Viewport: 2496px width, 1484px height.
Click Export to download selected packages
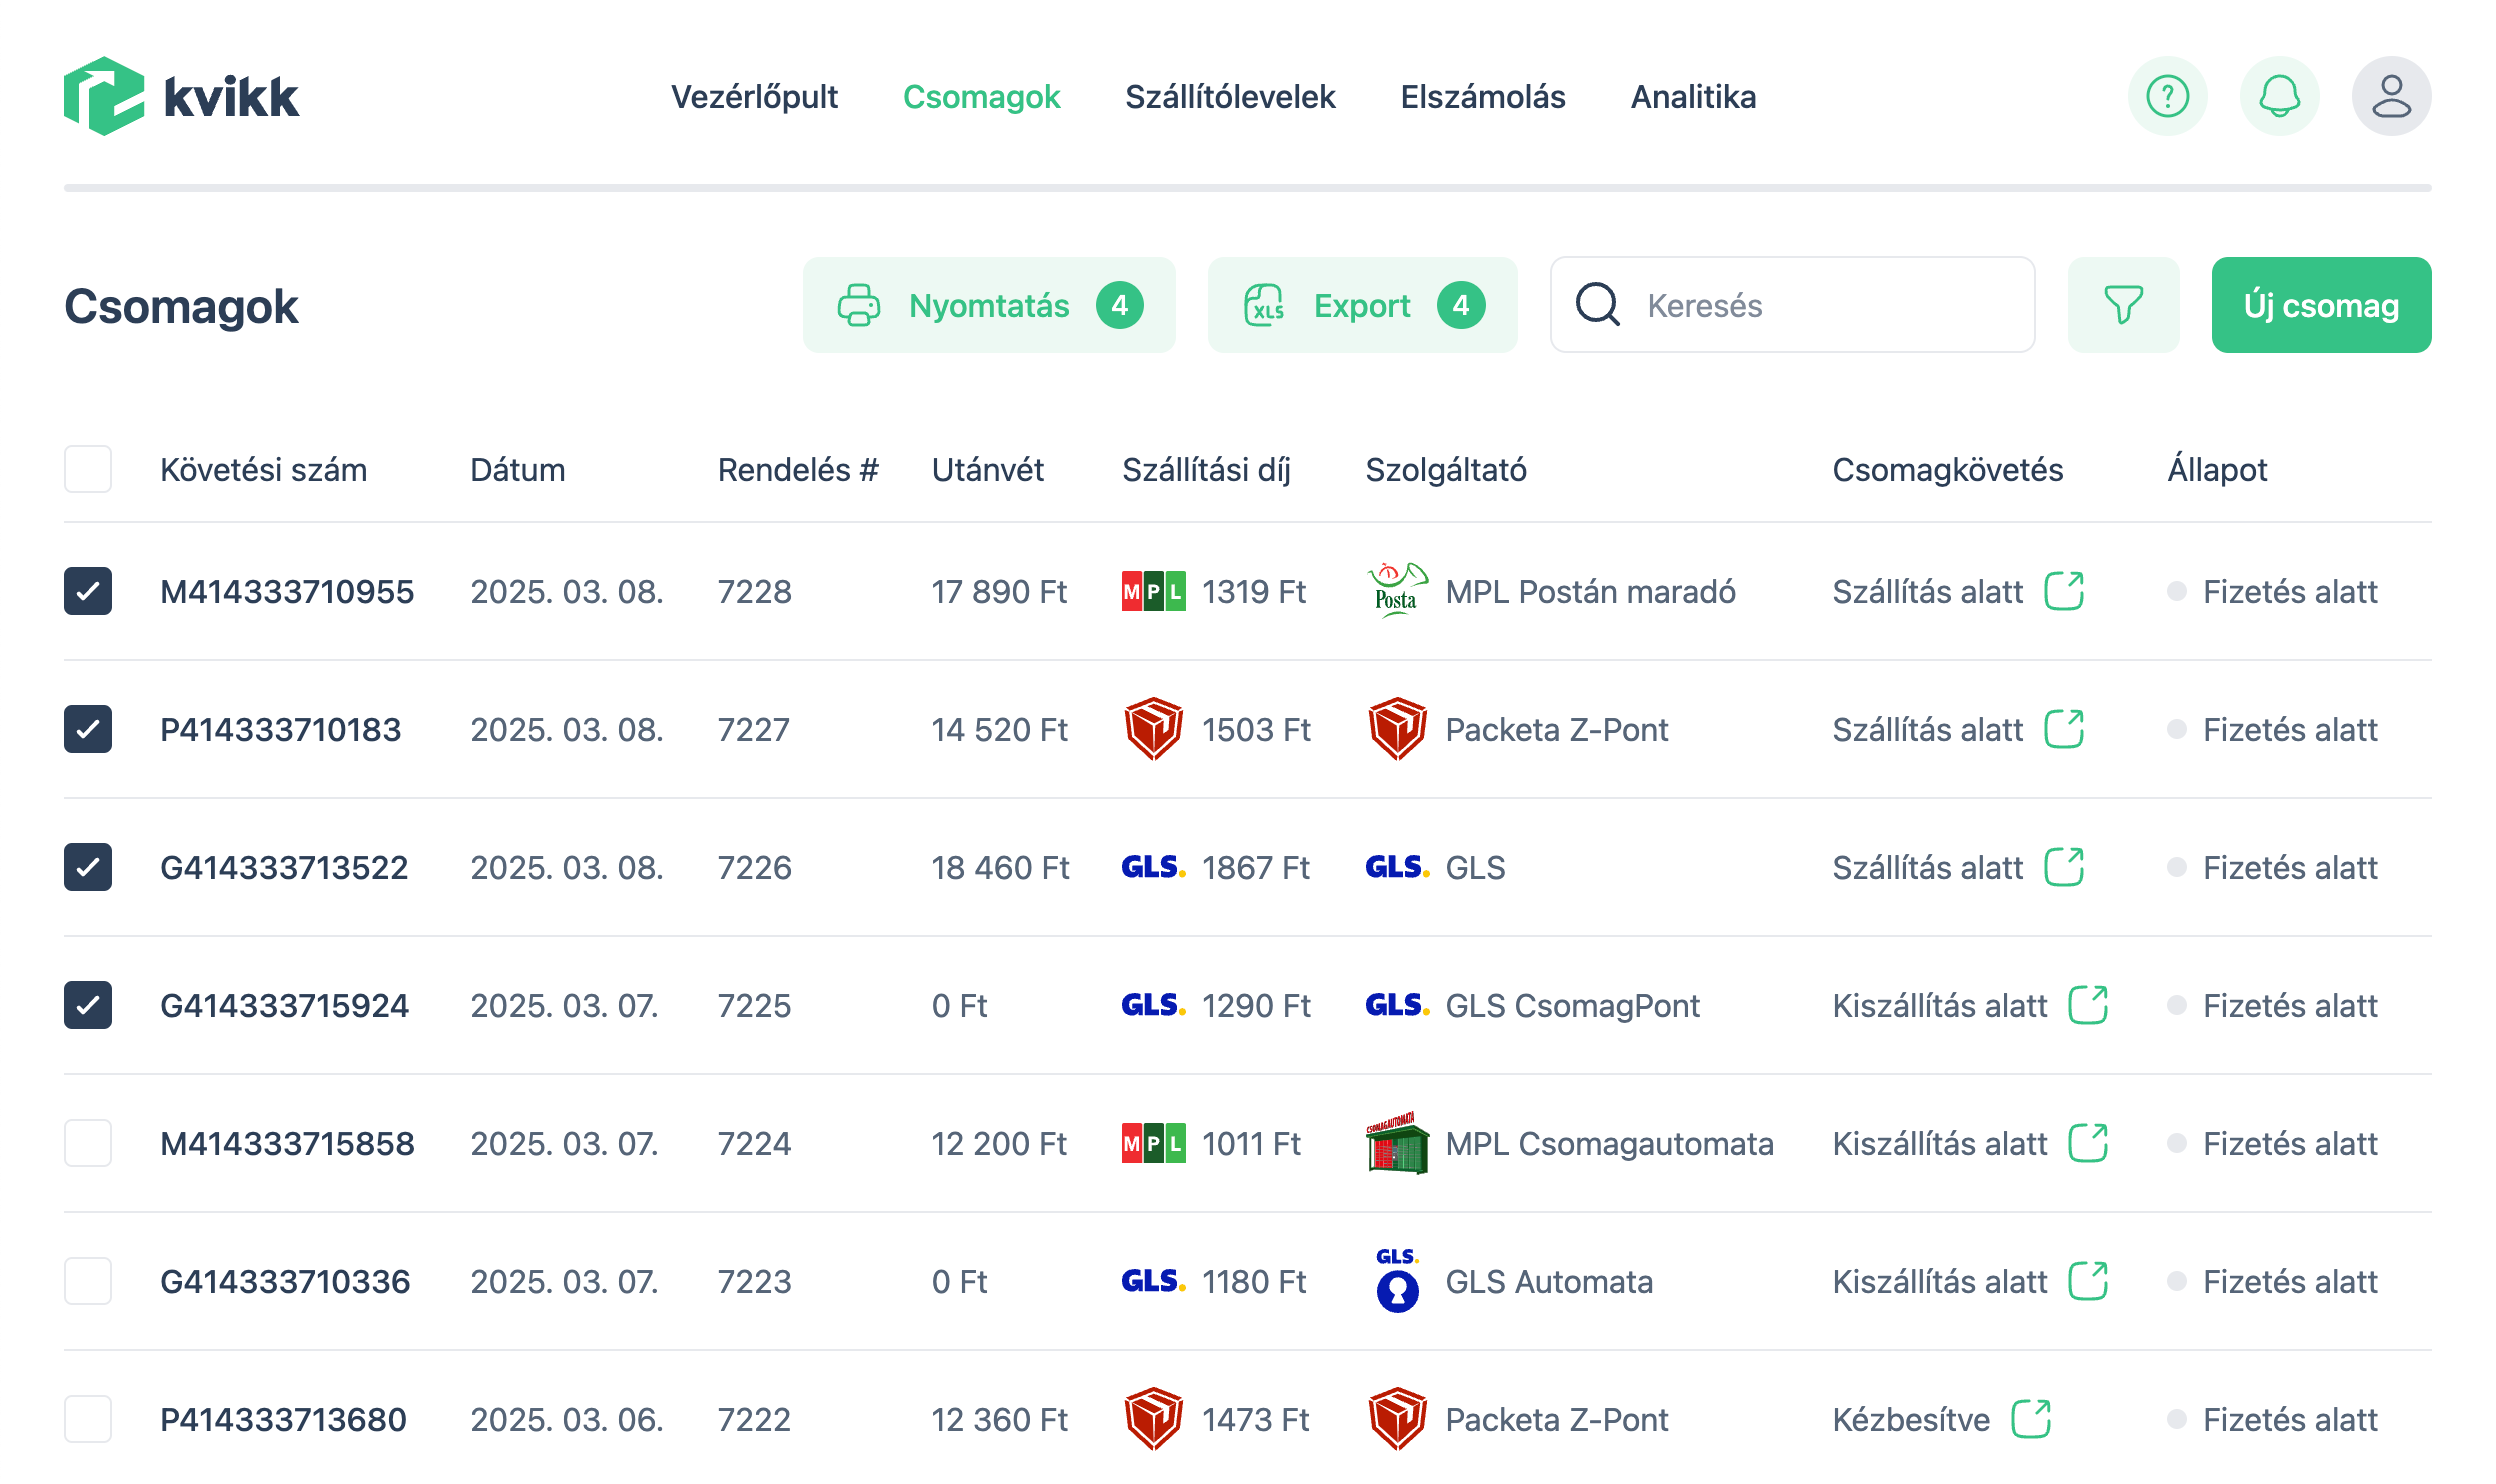(x=1361, y=305)
